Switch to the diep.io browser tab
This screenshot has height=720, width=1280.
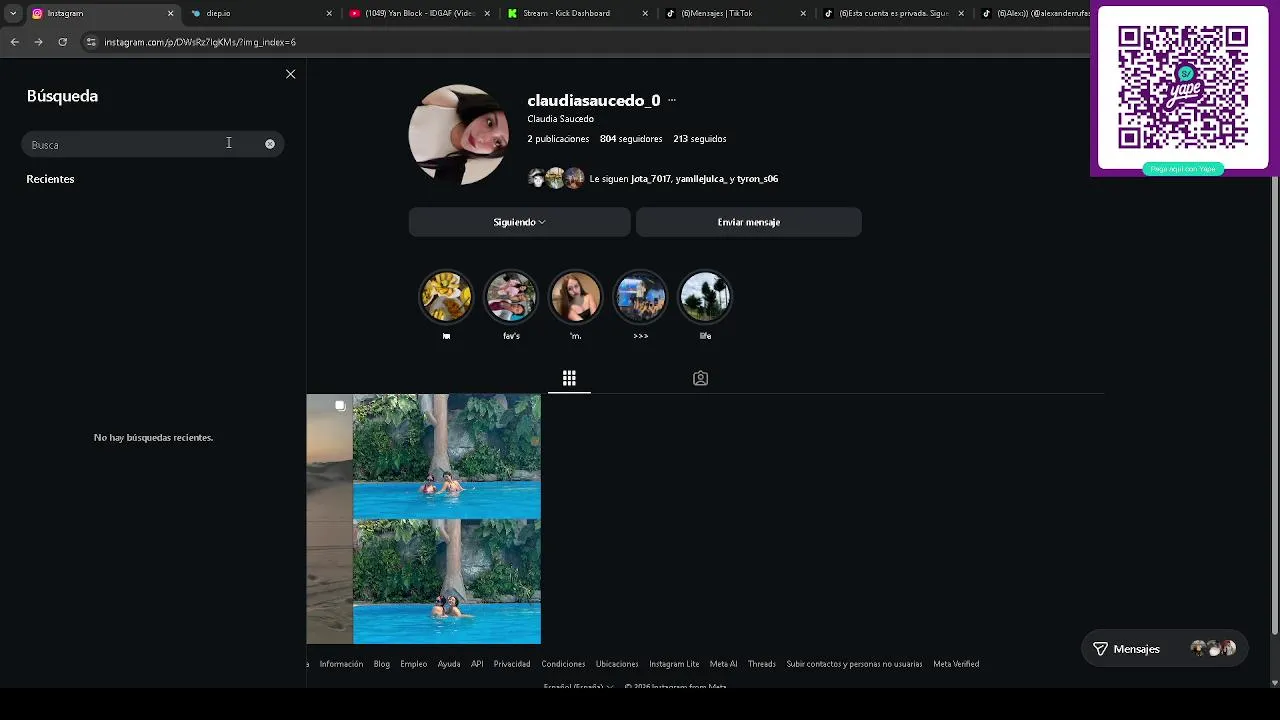(x=260, y=13)
